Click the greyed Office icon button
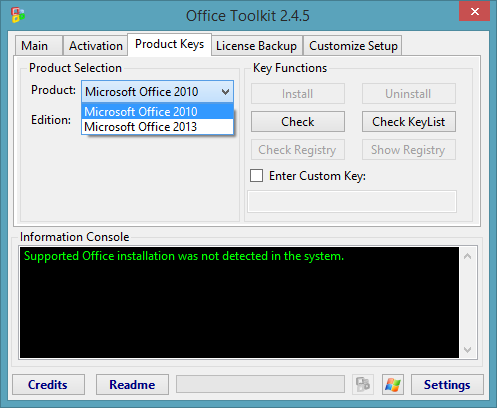This screenshot has width=497, height=408. pos(363,384)
